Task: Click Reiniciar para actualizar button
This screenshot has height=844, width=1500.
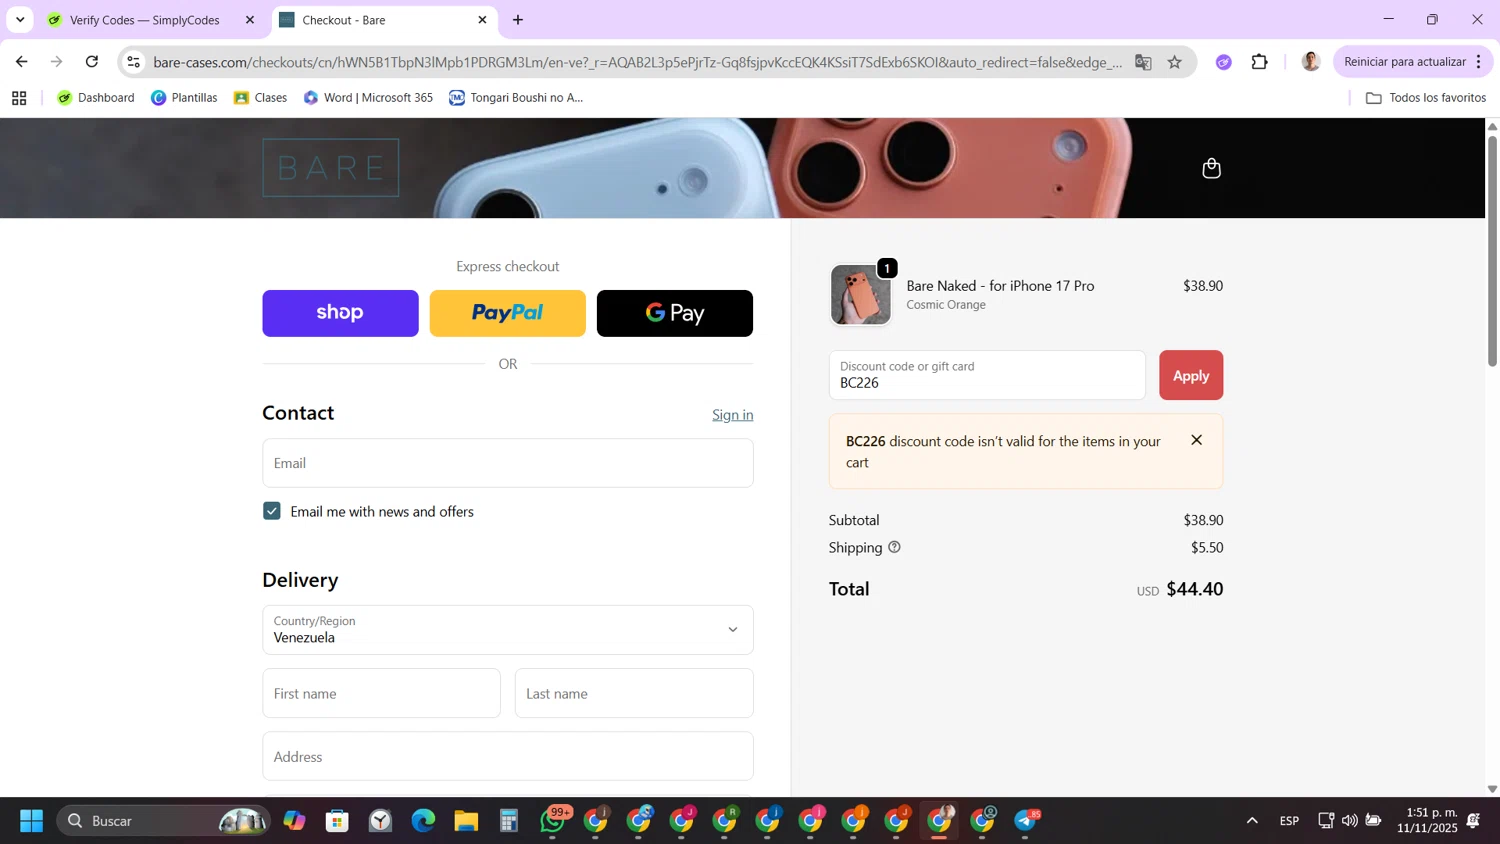Action: pyautogui.click(x=1405, y=62)
